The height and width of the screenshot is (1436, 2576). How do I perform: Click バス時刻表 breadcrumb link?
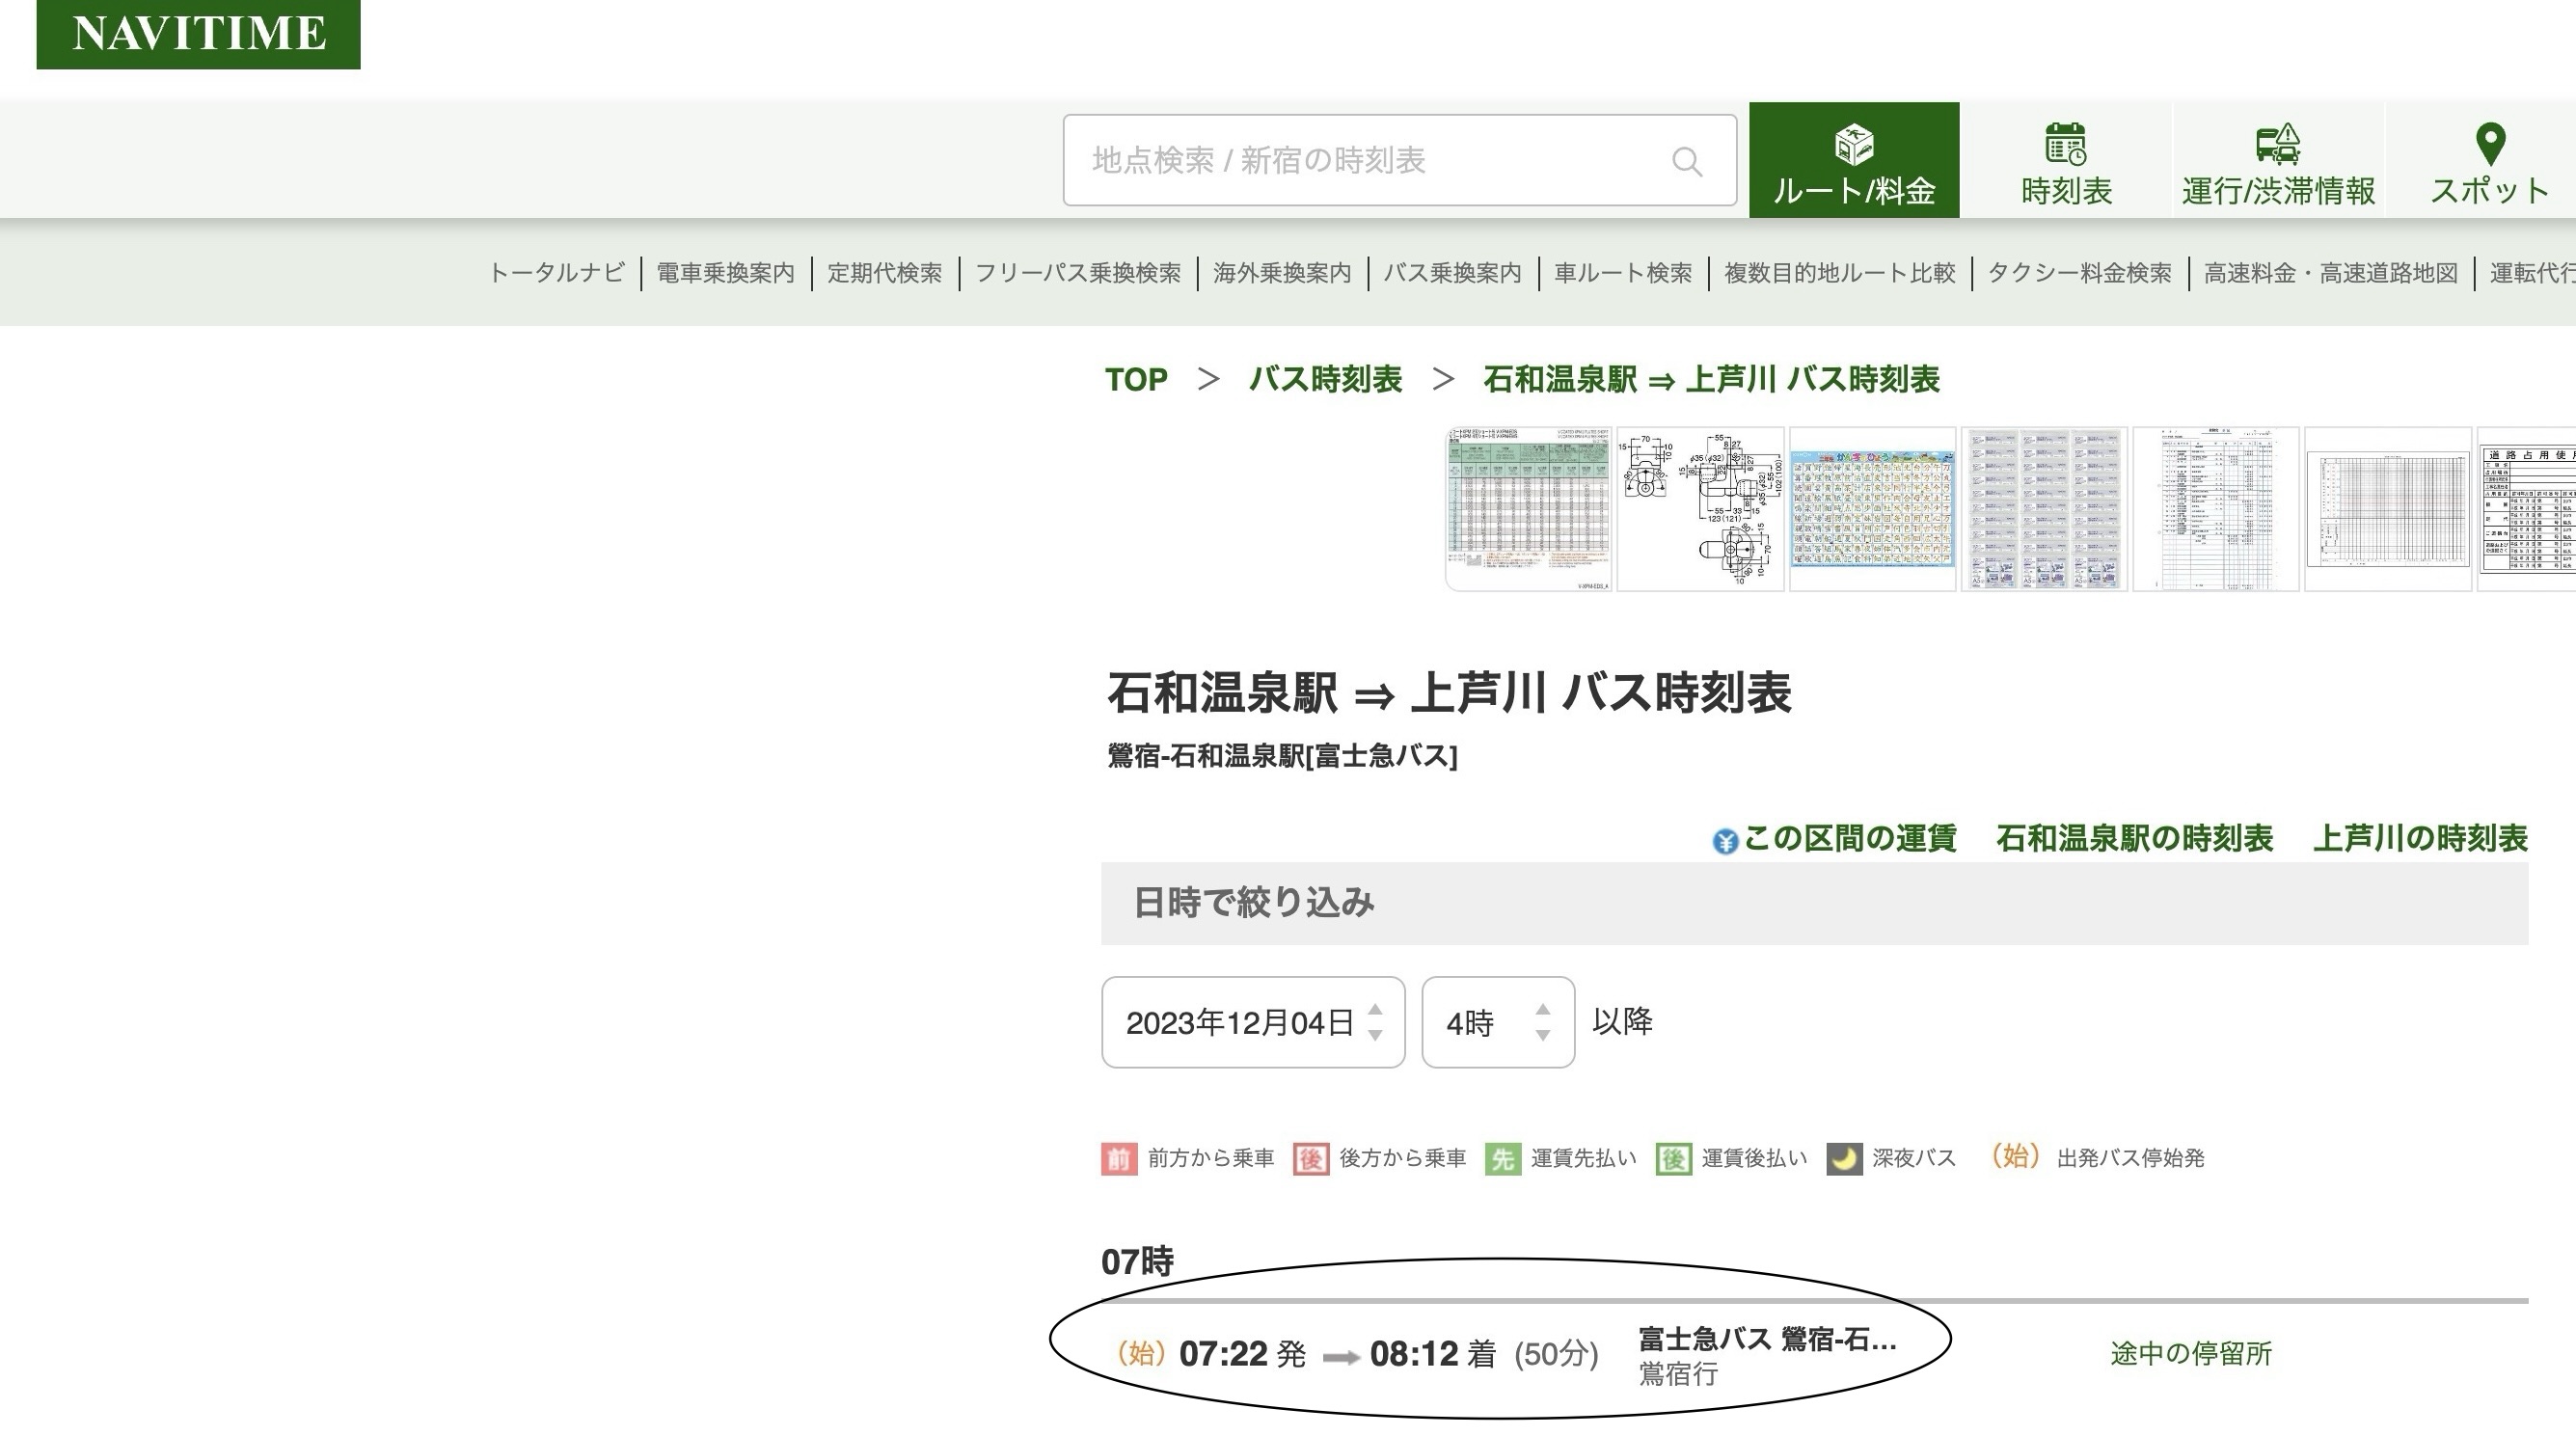click(x=1325, y=379)
